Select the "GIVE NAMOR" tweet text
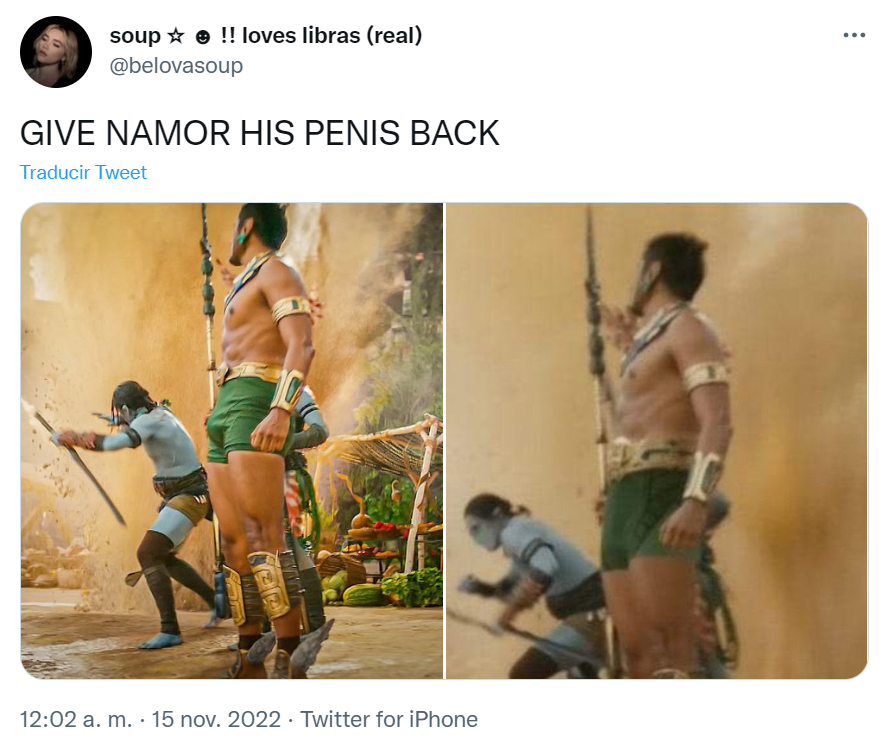Image resolution: width=892 pixels, height=755 pixels. [x=259, y=133]
